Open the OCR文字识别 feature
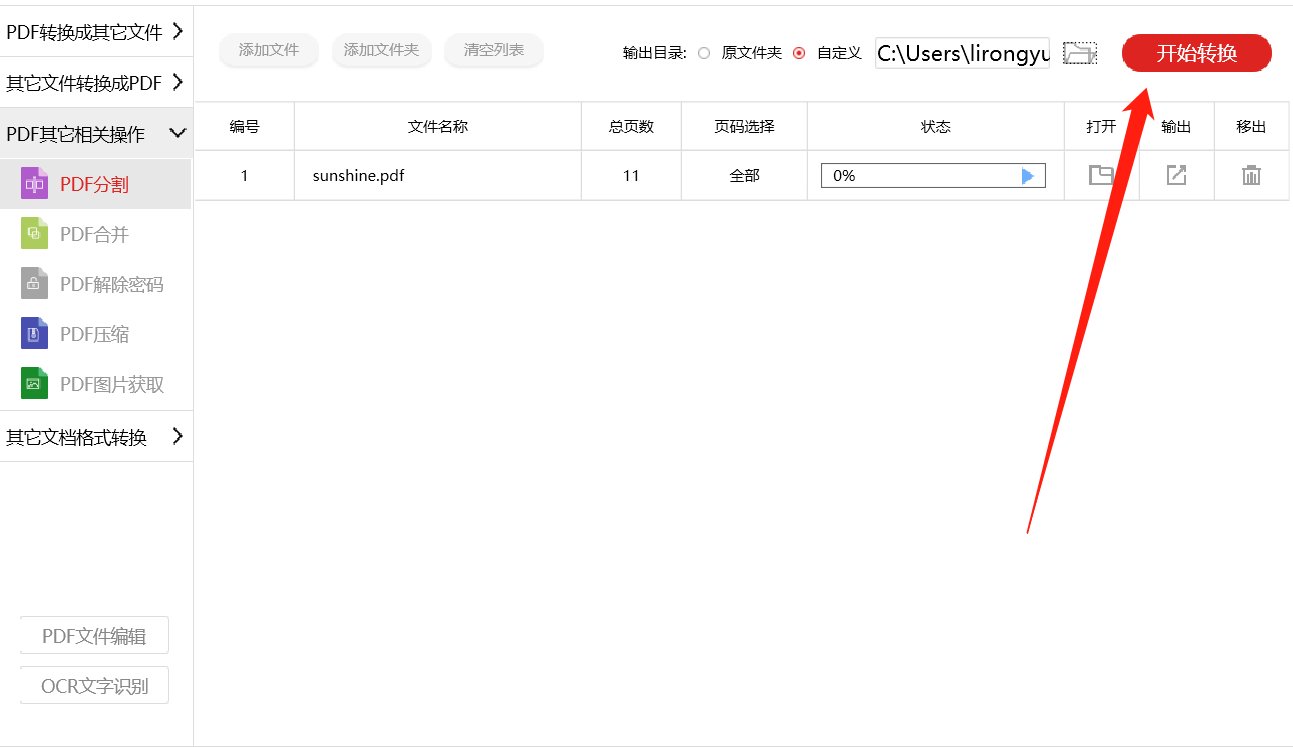The image size is (1293, 747). (x=93, y=685)
